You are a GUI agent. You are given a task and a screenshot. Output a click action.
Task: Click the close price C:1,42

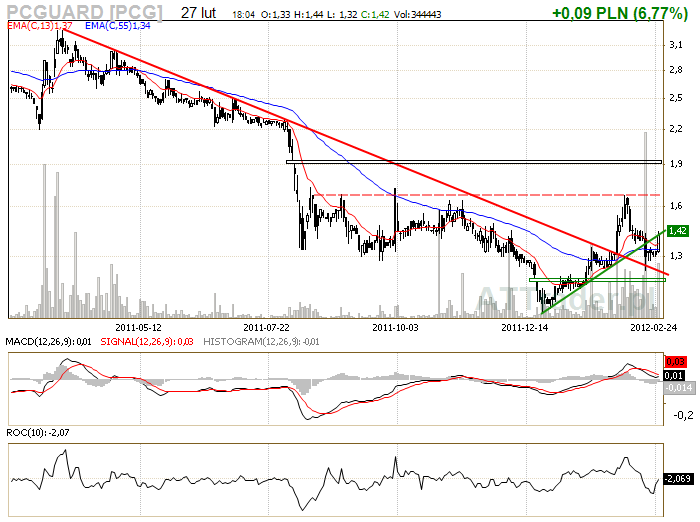pyautogui.click(x=375, y=15)
